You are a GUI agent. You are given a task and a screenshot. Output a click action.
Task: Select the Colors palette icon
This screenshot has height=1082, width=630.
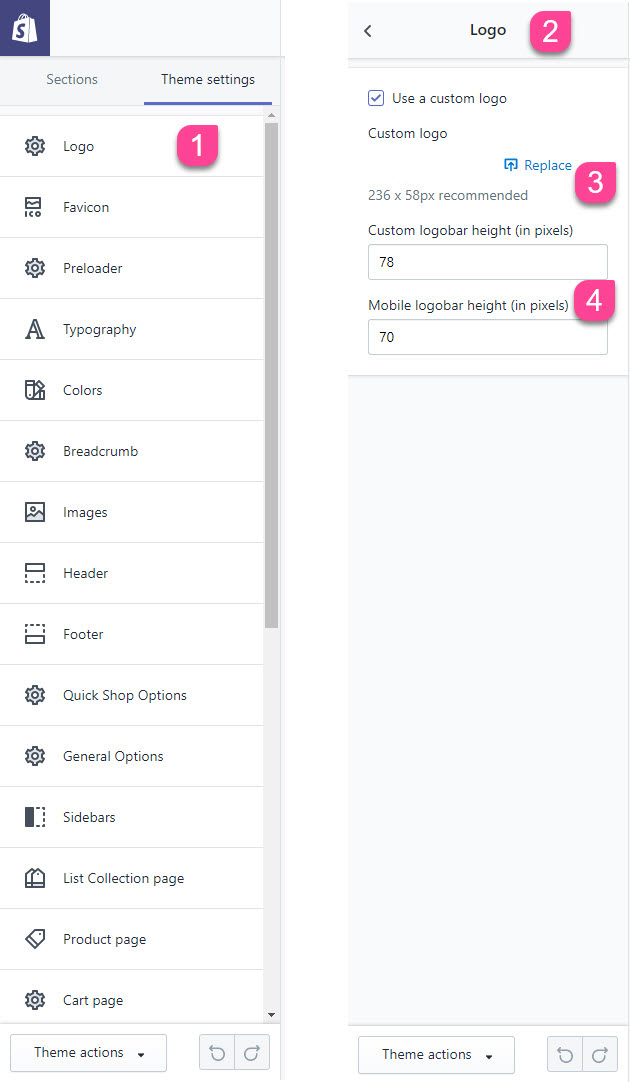[x=35, y=390]
